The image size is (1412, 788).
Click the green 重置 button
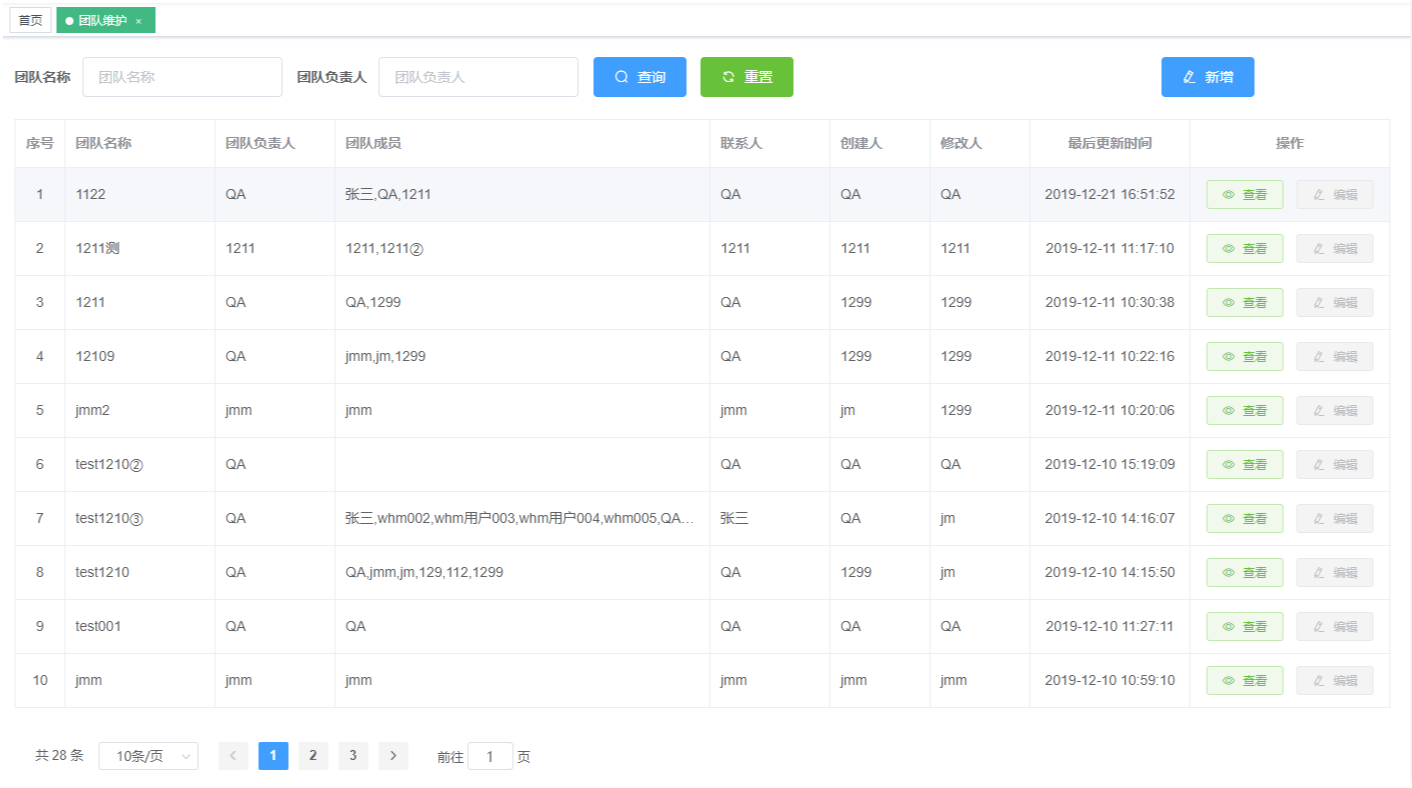[x=747, y=77]
